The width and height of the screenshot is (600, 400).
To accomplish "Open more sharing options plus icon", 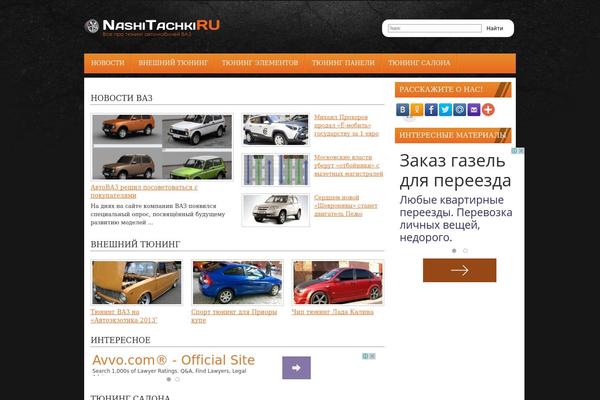I will (488, 109).
